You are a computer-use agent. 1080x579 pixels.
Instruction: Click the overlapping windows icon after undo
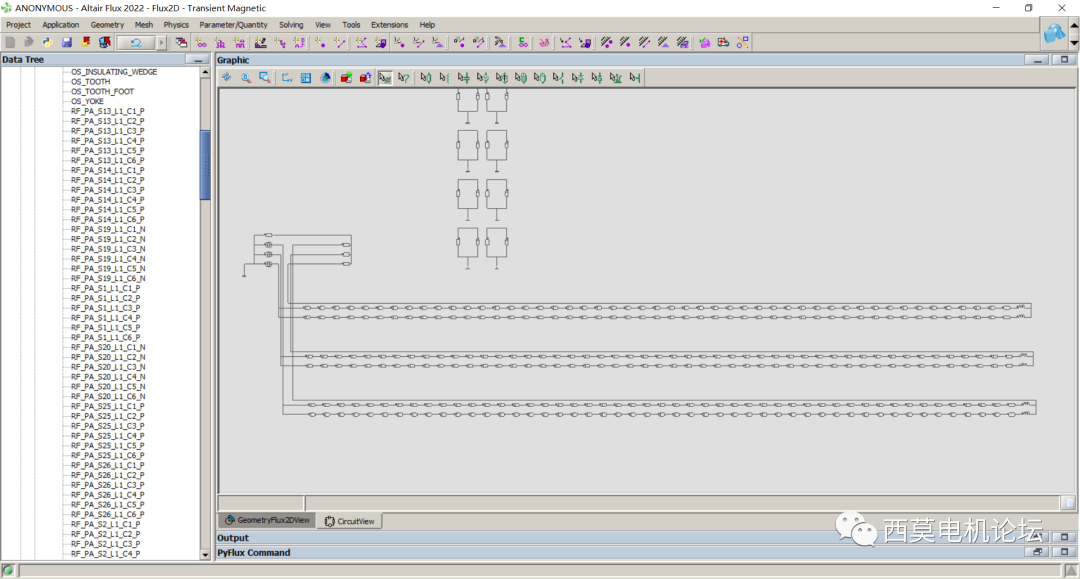[x=181, y=43]
